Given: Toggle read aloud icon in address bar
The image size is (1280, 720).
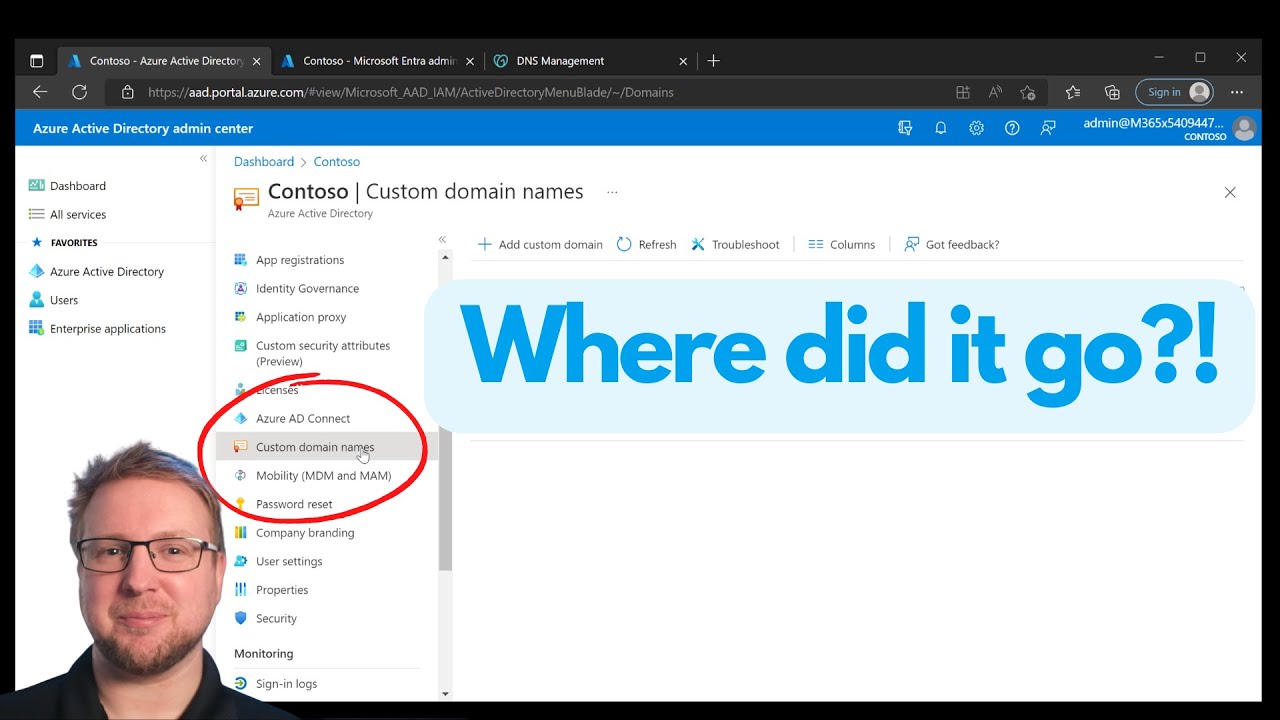Looking at the screenshot, I should pyautogui.click(x=995, y=92).
